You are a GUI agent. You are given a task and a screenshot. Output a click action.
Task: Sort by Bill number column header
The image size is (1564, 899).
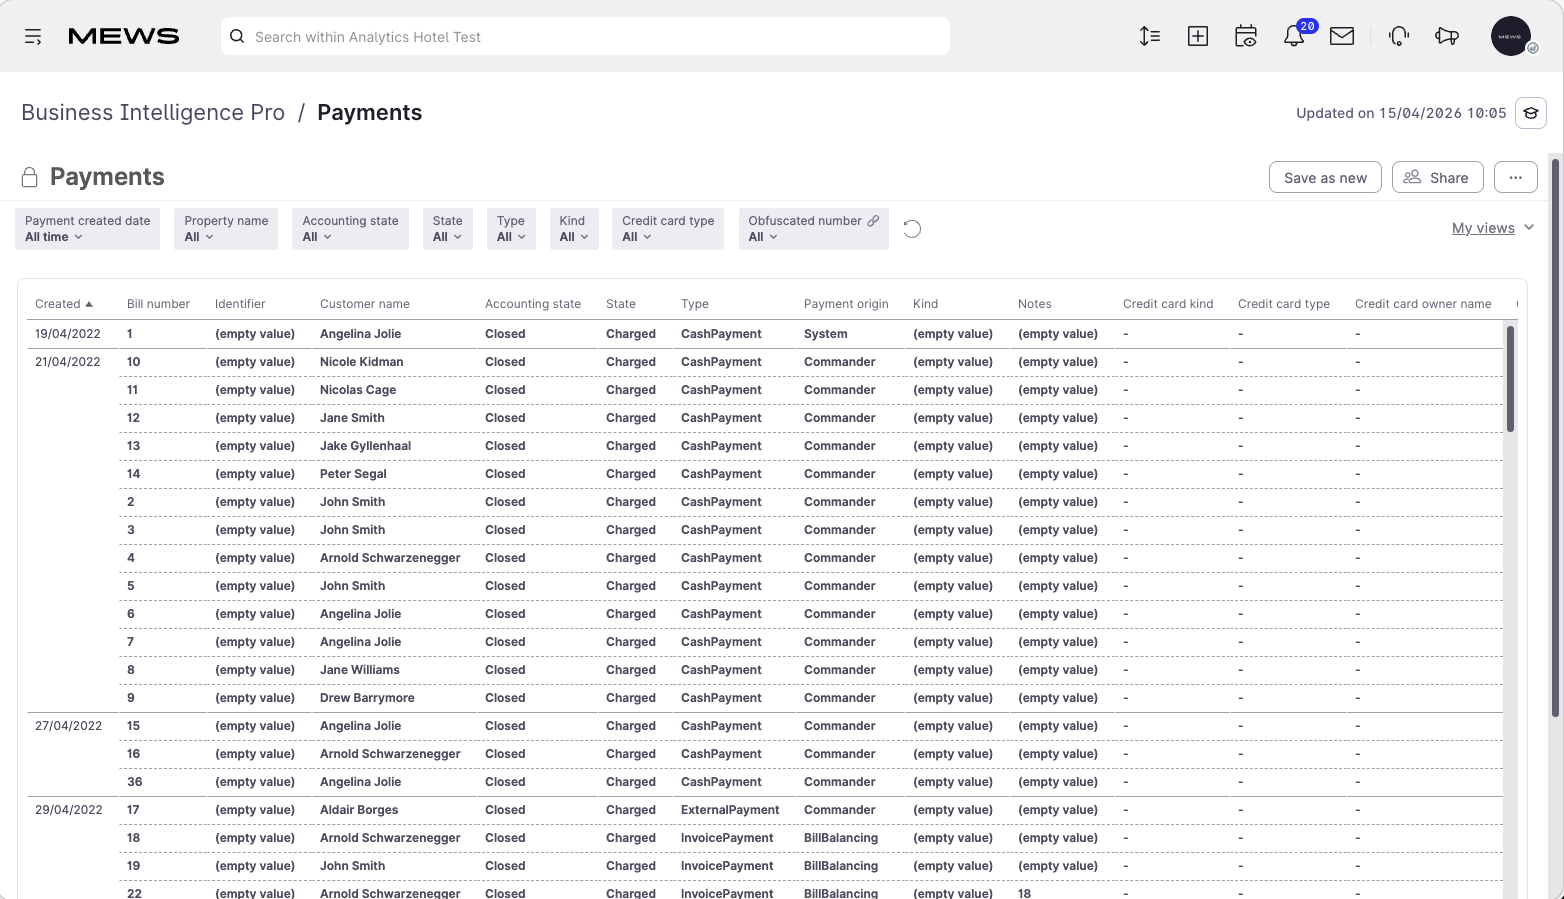coord(158,304)
